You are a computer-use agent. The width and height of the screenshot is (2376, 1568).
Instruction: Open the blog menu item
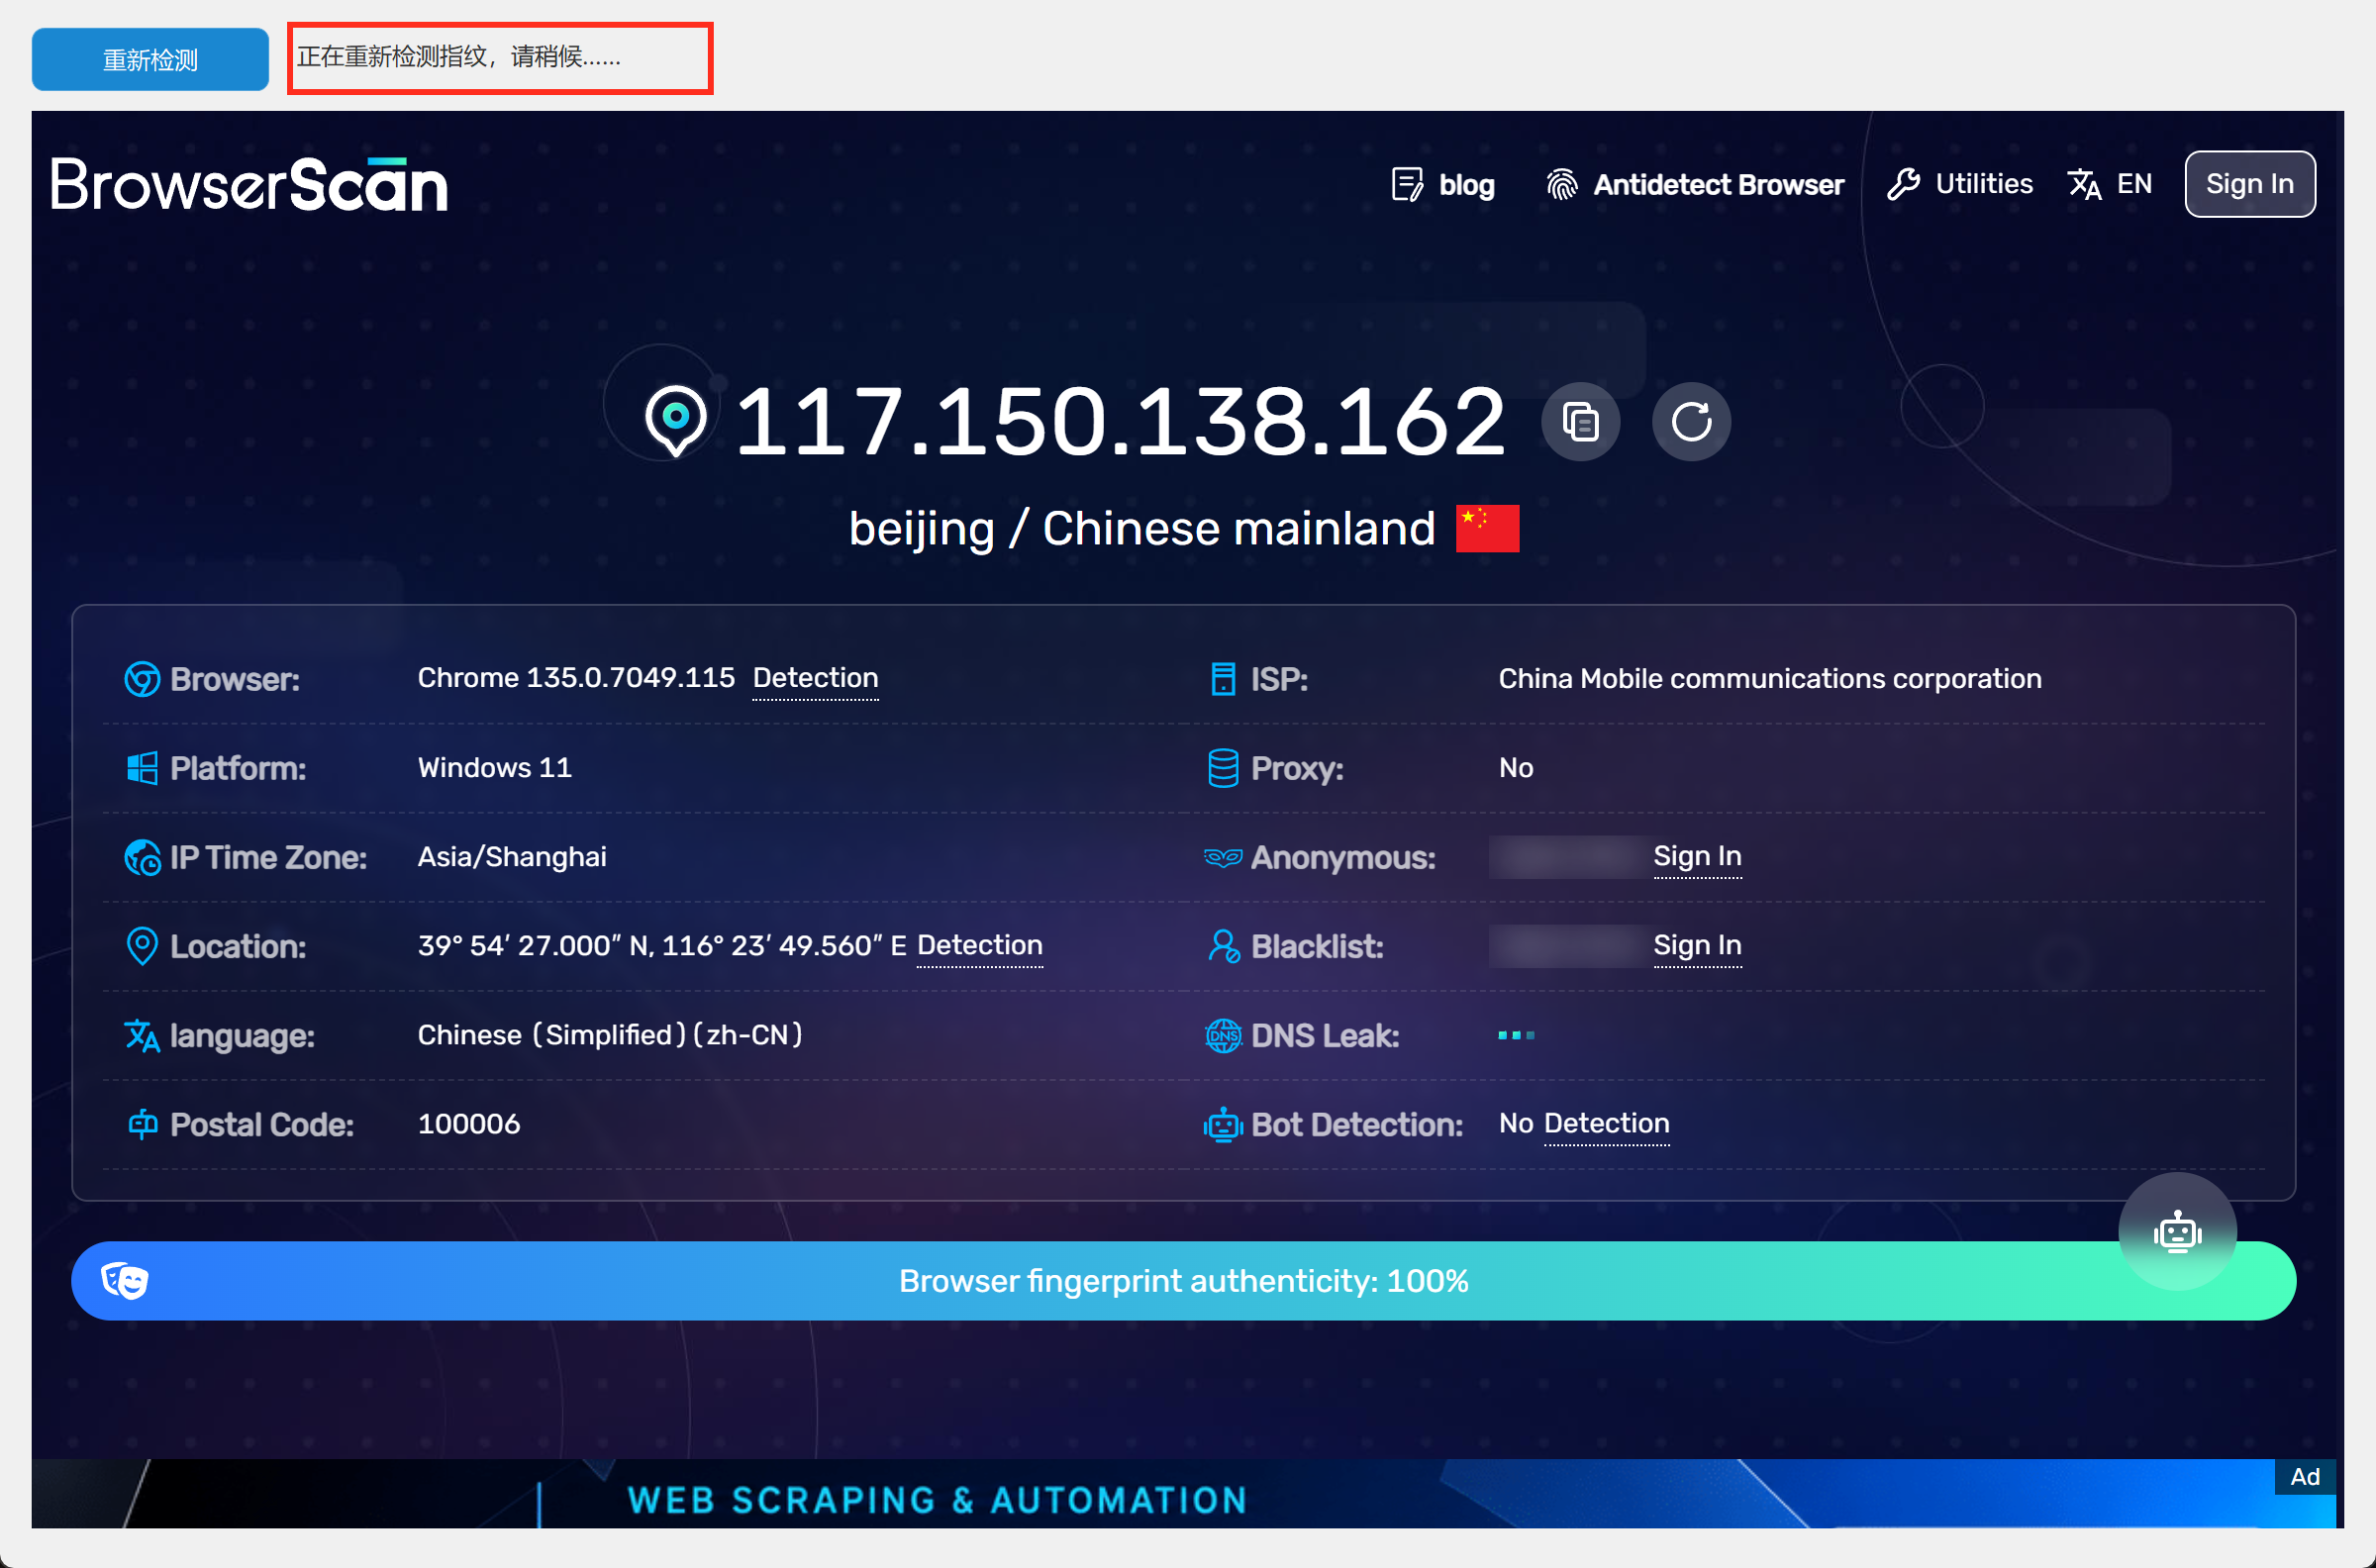click(x=1443, y=185)
